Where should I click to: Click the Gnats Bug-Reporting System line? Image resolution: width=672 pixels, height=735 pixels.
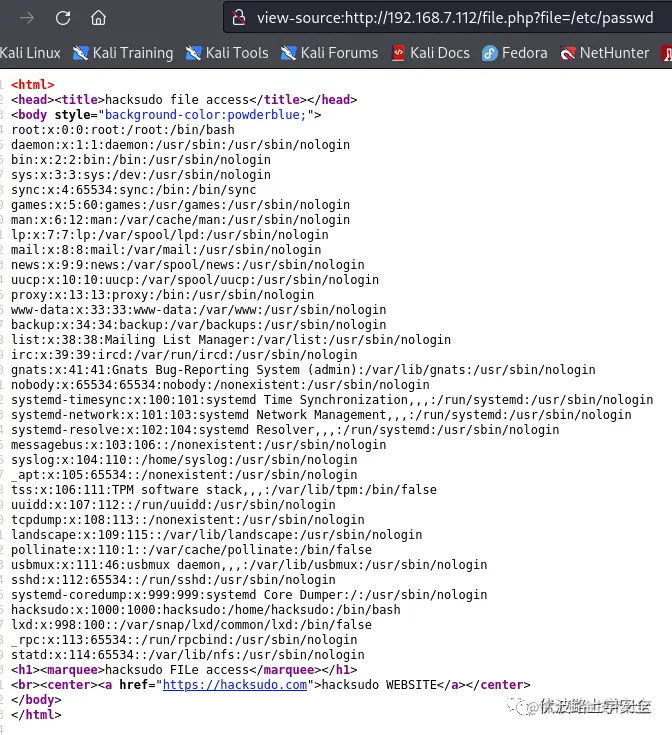click(303, 370)
